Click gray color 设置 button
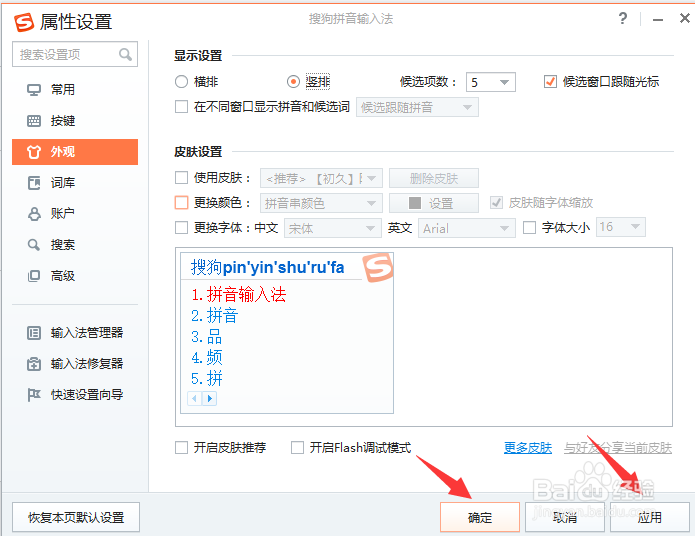This screenshot has height=536, width=695. pos(434,203)
